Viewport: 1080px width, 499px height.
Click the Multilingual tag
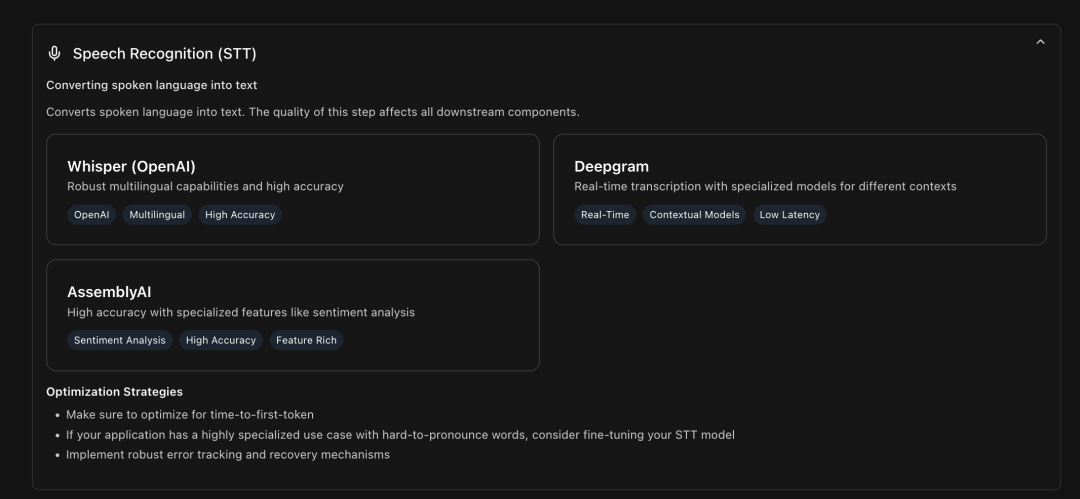point(157,214)
